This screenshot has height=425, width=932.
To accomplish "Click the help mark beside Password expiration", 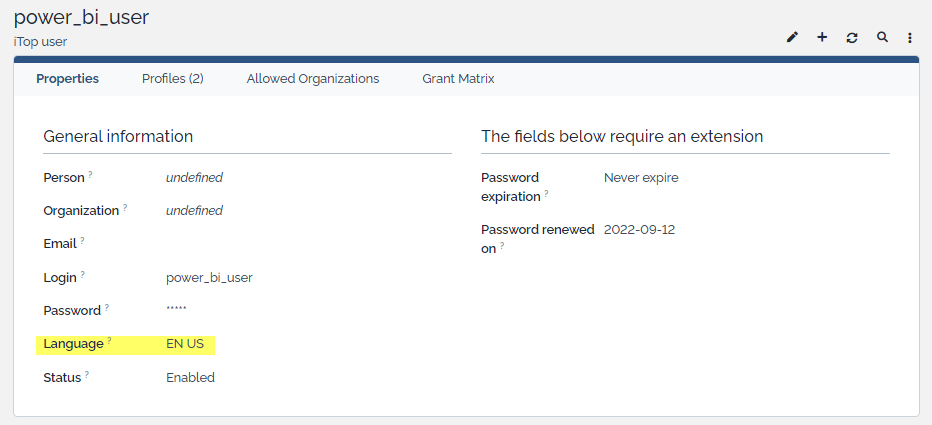I will (x=546, y=194).
